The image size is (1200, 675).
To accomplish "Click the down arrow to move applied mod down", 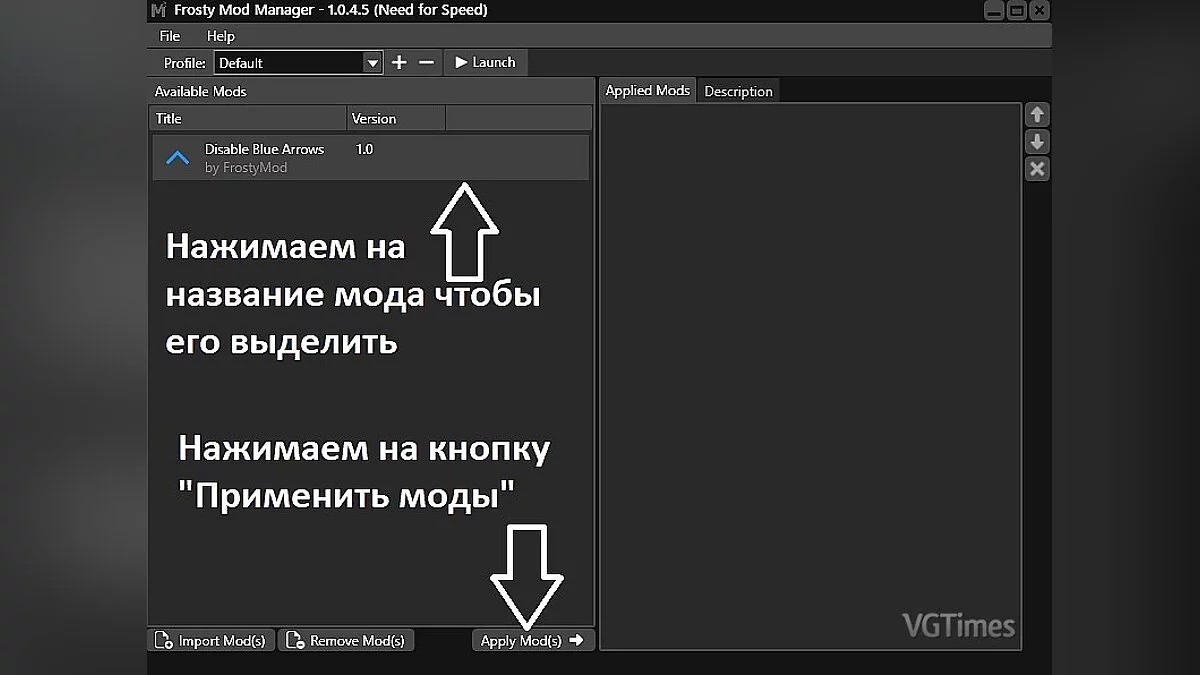I will (1037, 141).
